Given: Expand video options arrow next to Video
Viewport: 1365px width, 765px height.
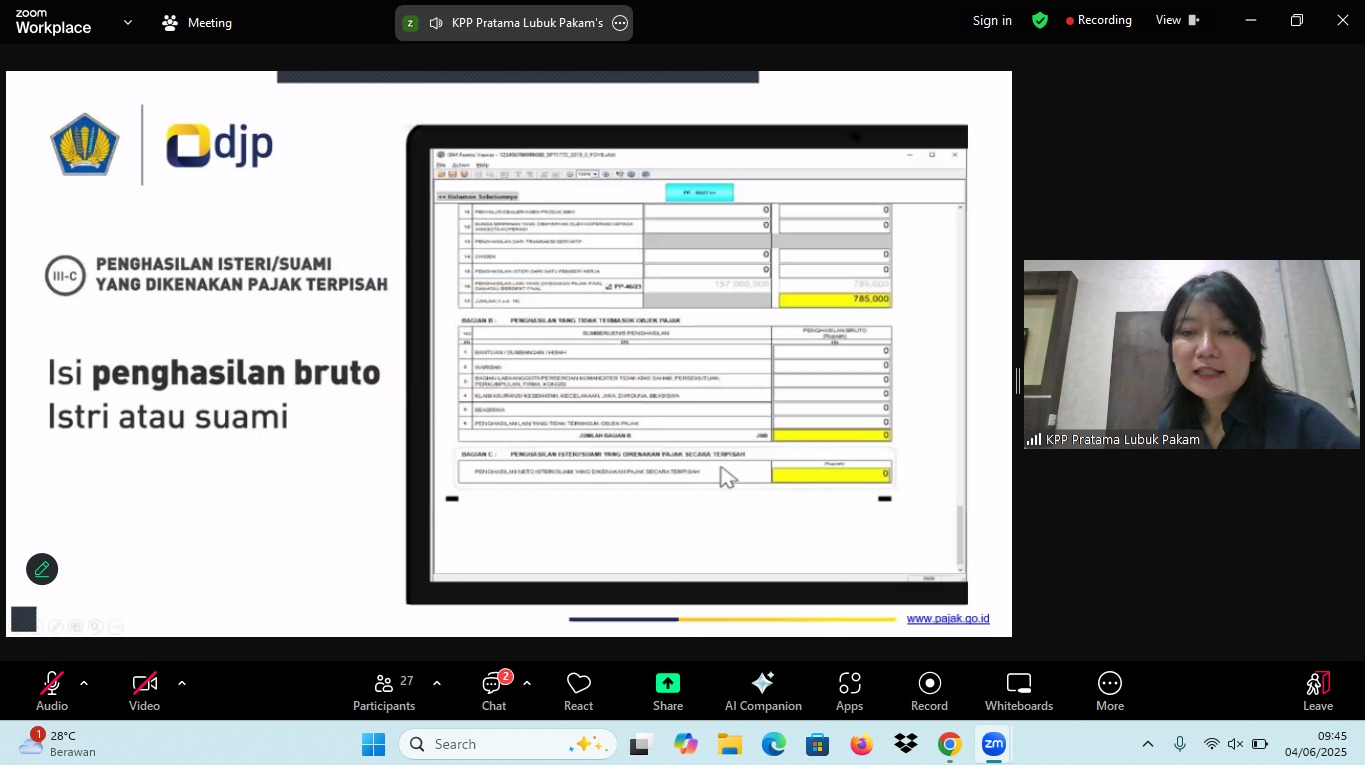Looking at the screenshot, I should pos(181,683).
